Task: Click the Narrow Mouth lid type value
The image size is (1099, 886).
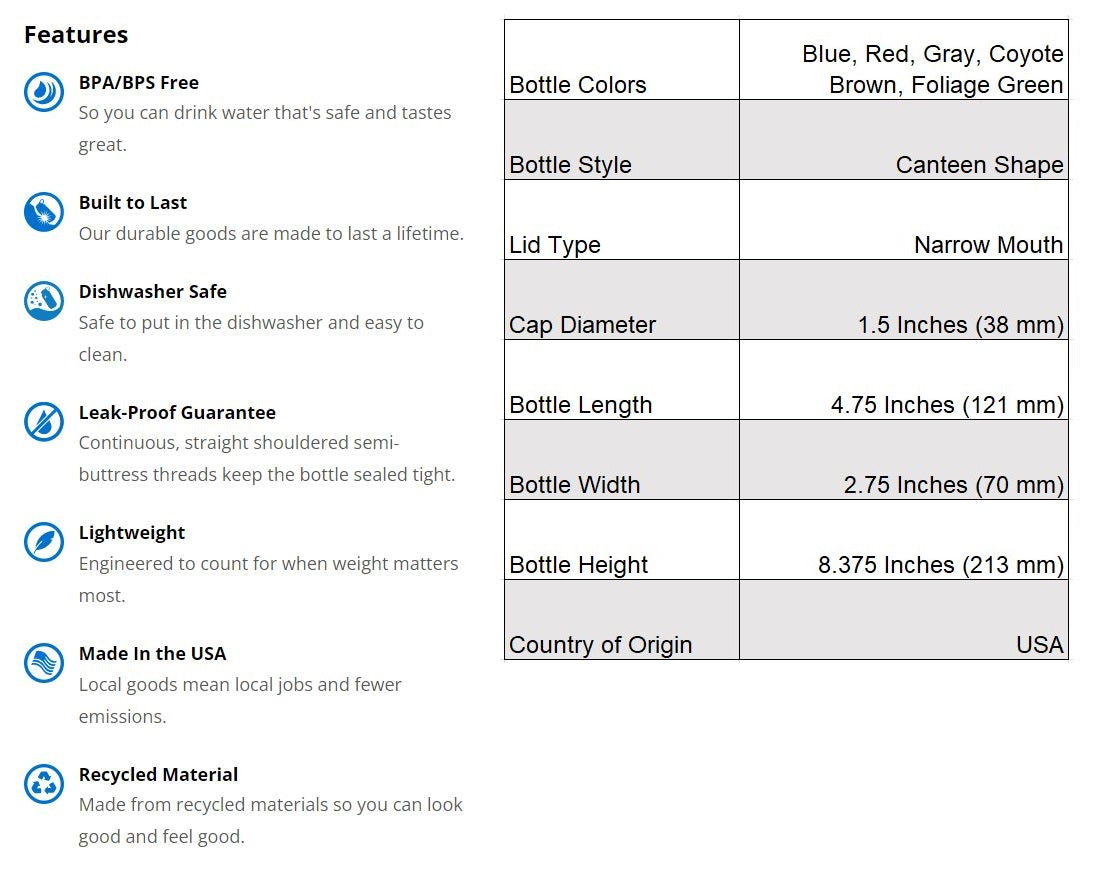Action: (988, 245)
